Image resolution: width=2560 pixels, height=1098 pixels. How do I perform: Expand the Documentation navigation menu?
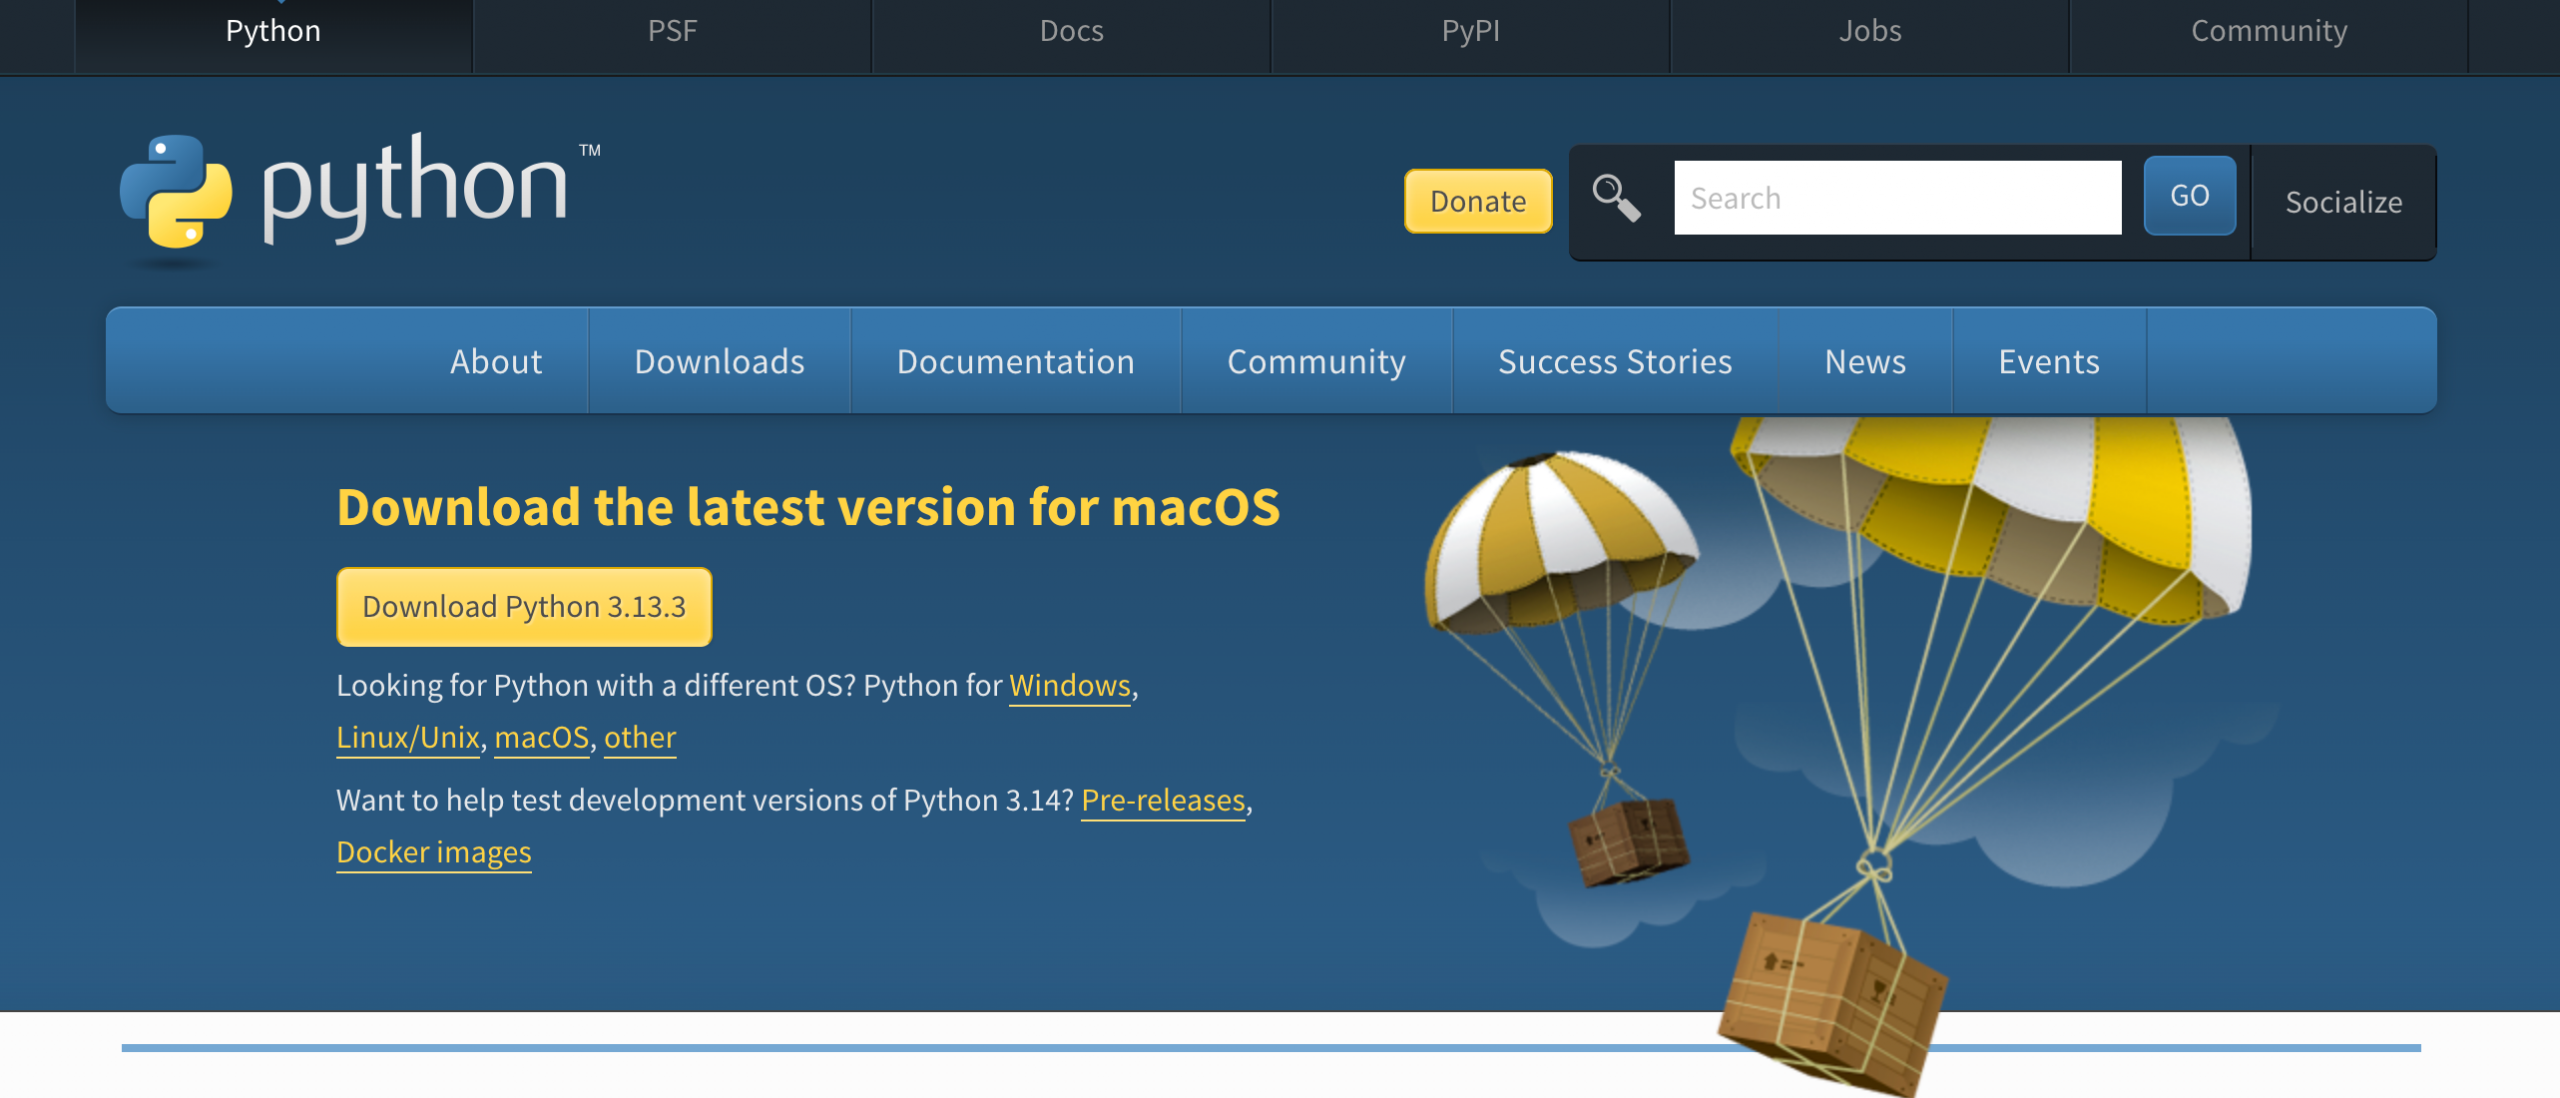click(1016, 361)
